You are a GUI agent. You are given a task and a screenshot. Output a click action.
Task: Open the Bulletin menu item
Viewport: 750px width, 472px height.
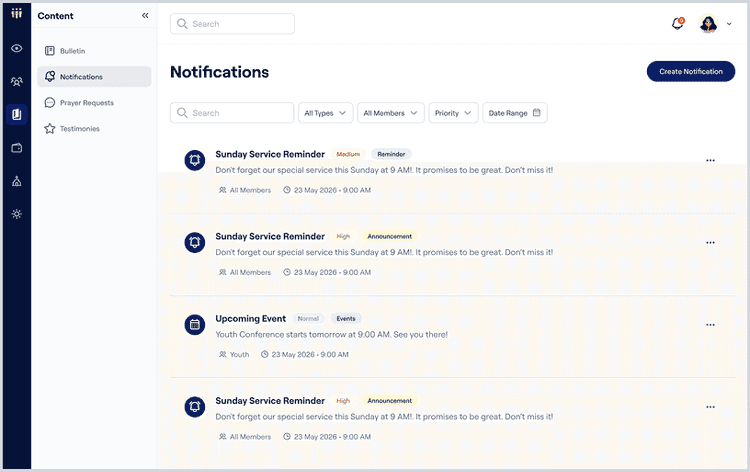(94, 51)
